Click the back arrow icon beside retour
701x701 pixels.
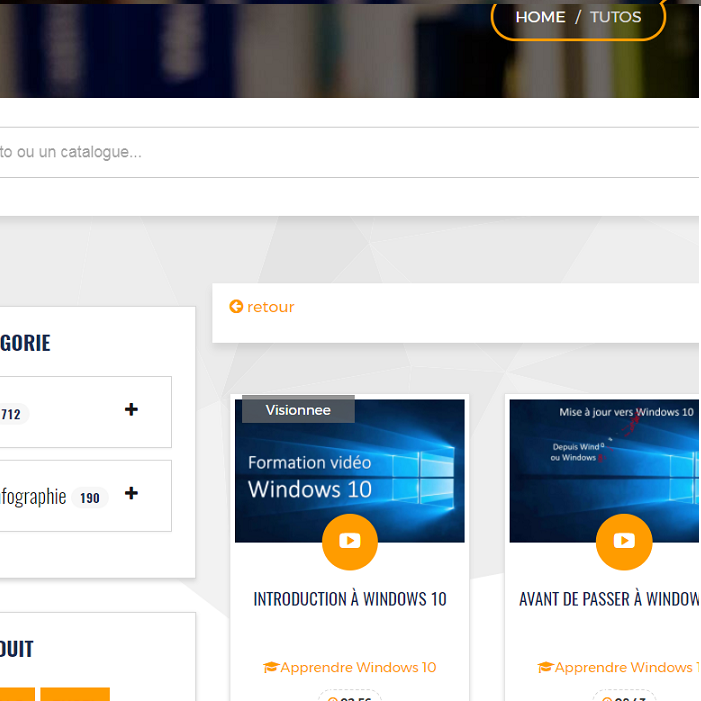point(236,307)
